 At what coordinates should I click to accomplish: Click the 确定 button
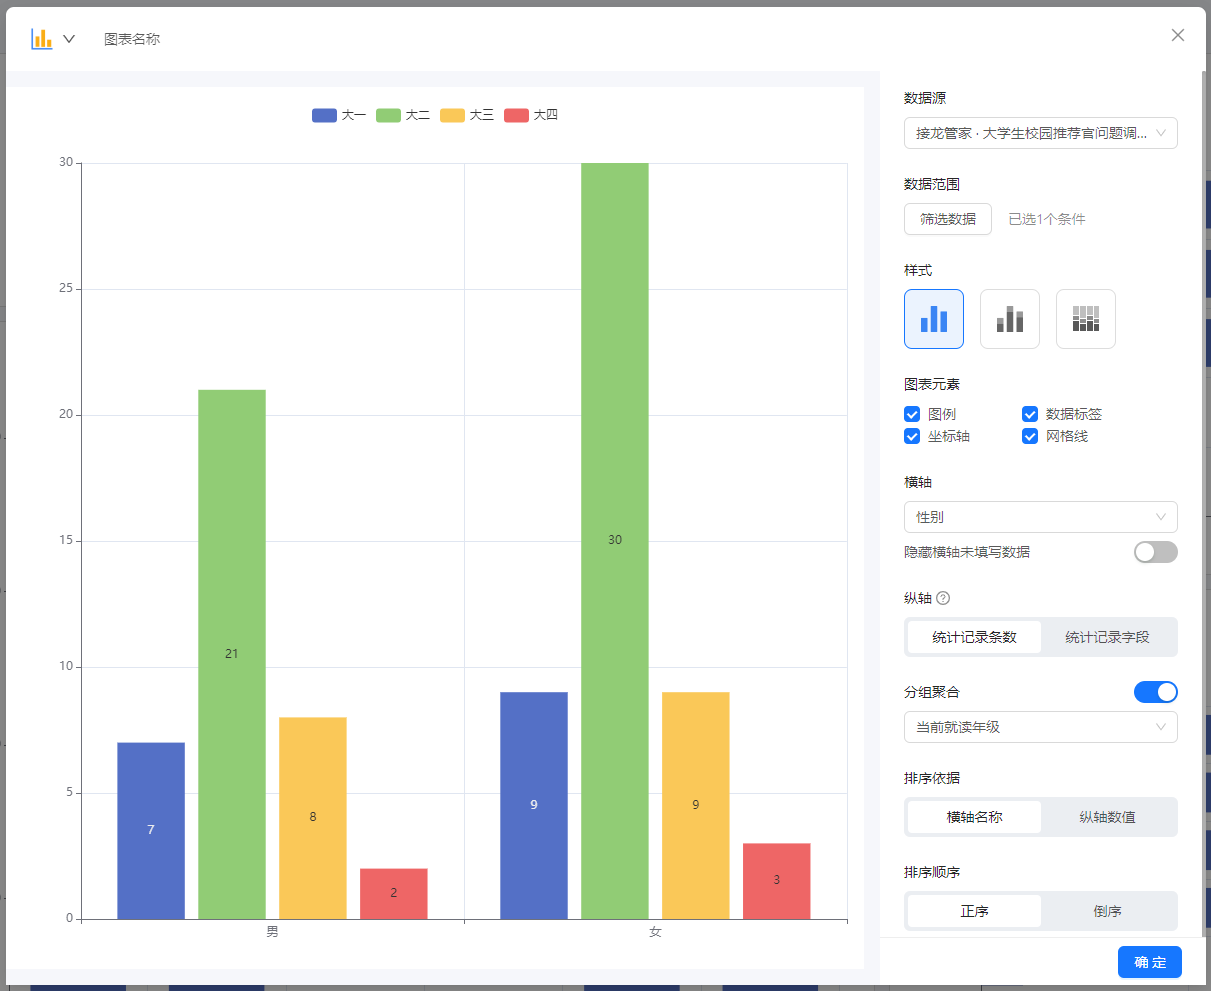tap(1150, 962)
